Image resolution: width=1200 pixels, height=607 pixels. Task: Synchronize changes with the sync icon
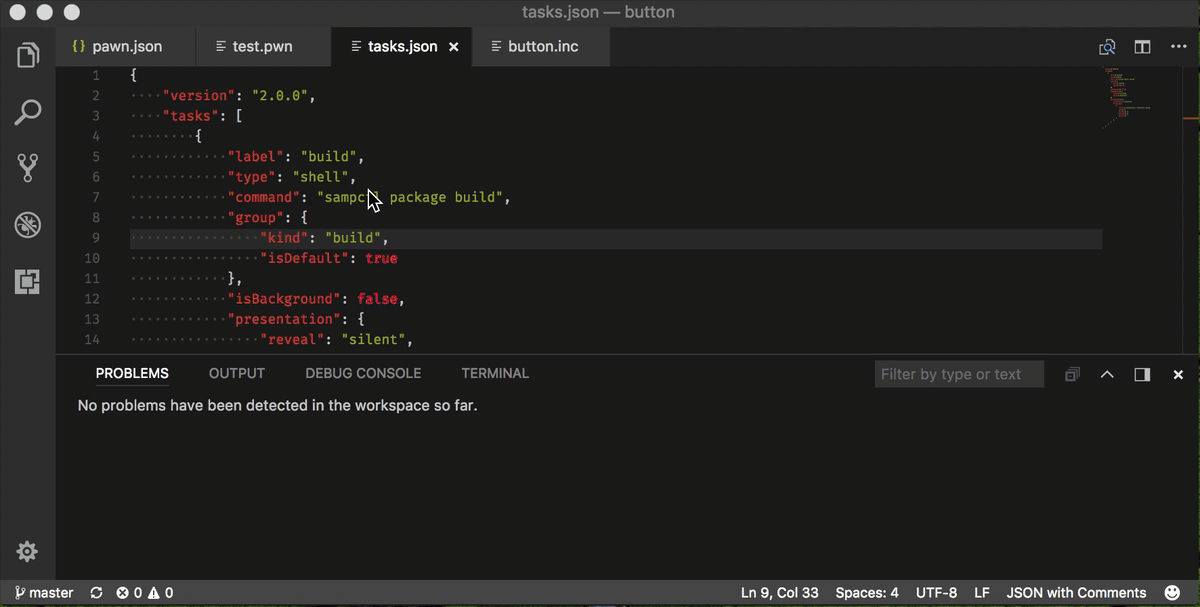[x=96, y=593]
